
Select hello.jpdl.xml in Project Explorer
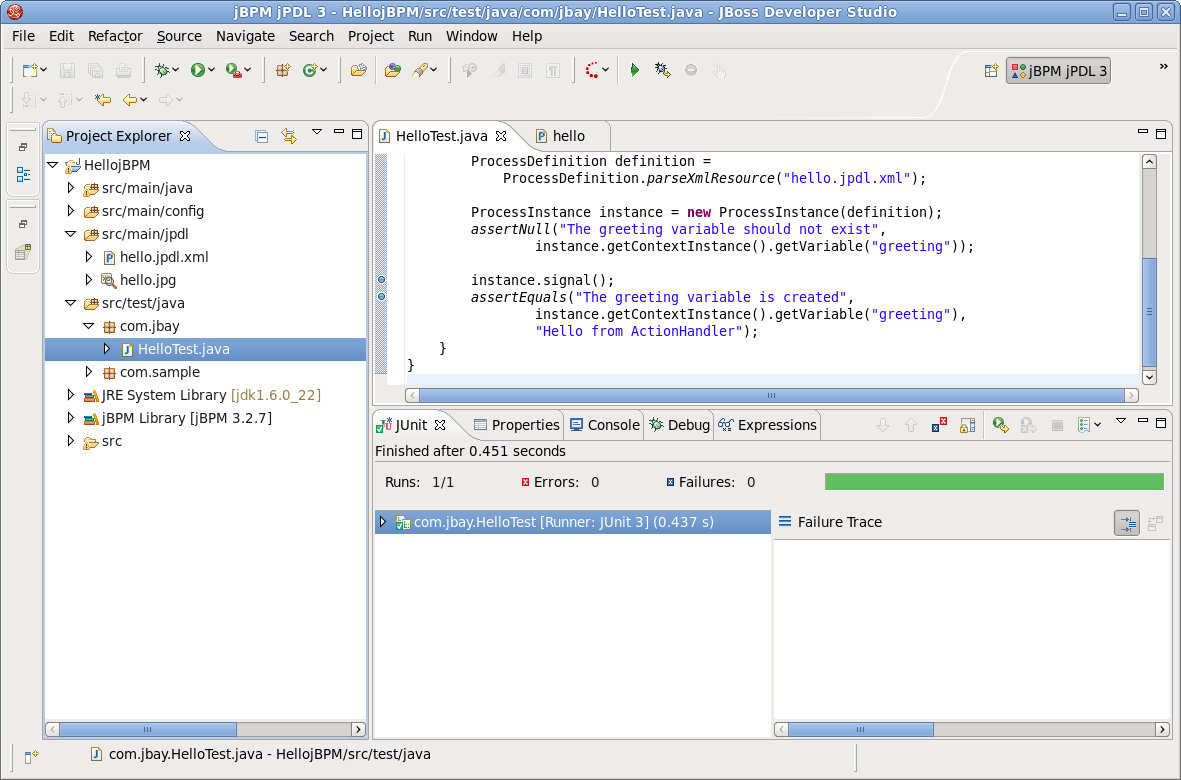164,257
